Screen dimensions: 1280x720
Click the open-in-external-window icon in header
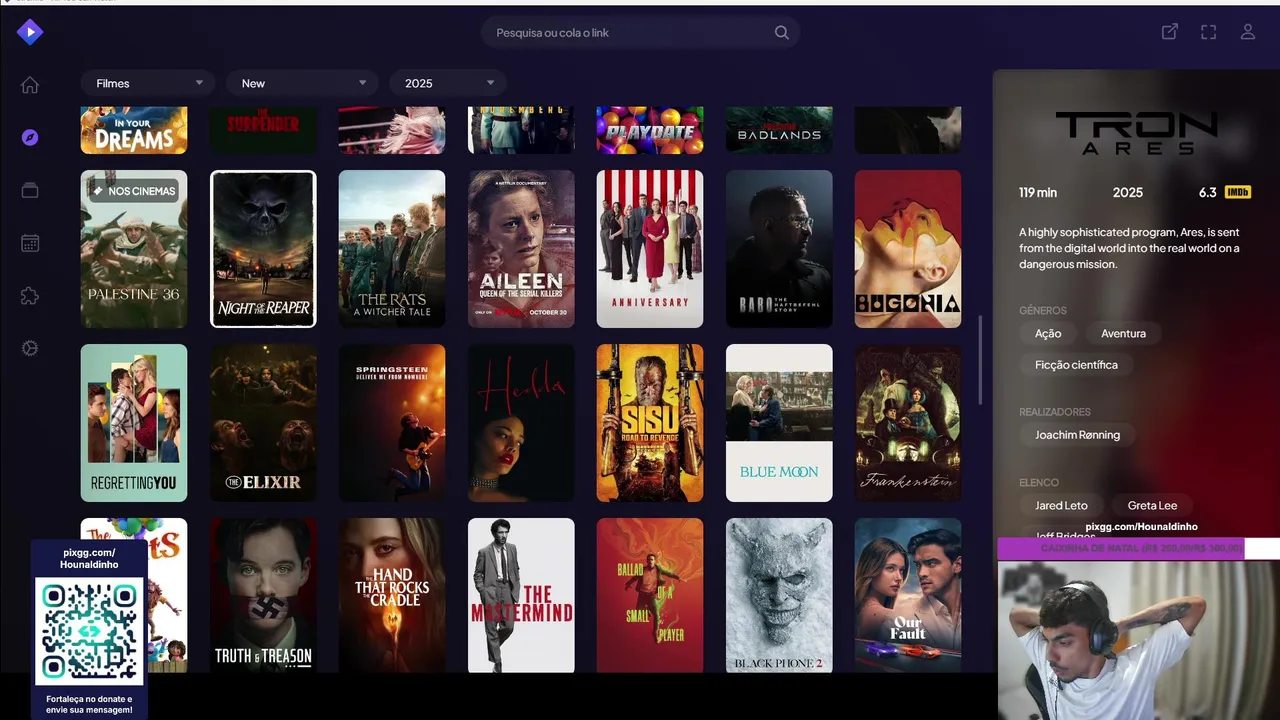pos(1169,32)
